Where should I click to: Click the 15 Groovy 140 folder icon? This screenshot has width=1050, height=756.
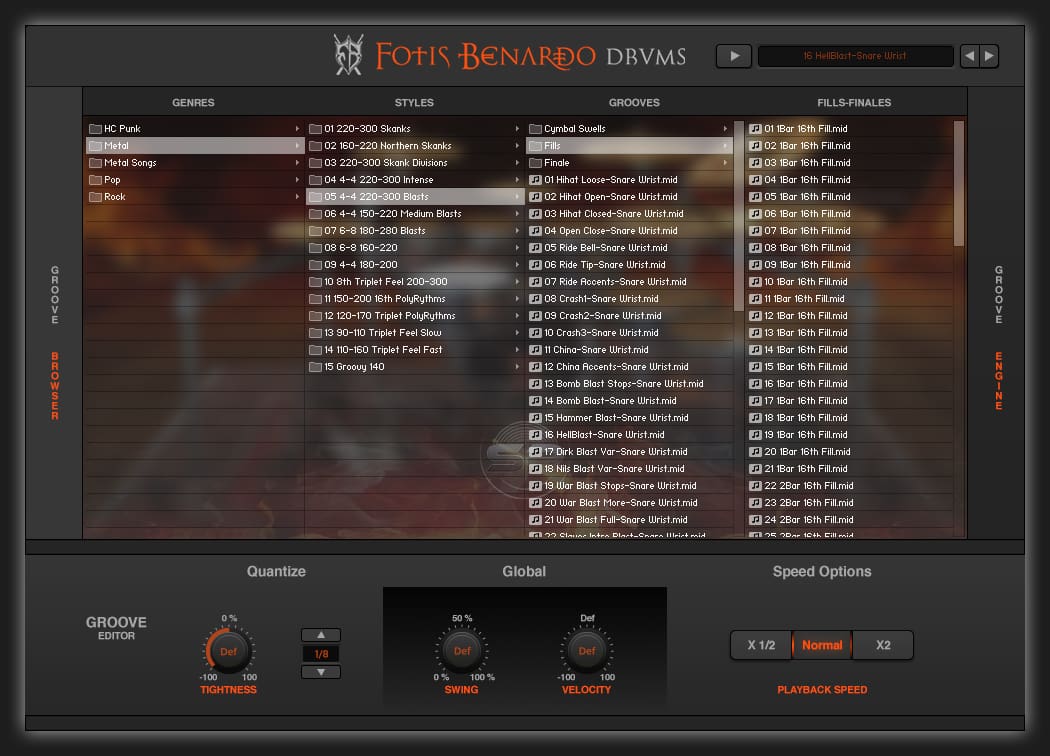pos(315,367)
